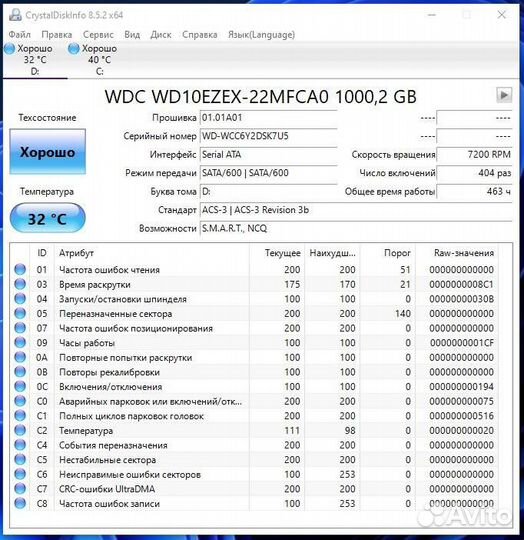Click status icon for attribute 09
This screenshot has height=540, width=524.
coord(20,343)
